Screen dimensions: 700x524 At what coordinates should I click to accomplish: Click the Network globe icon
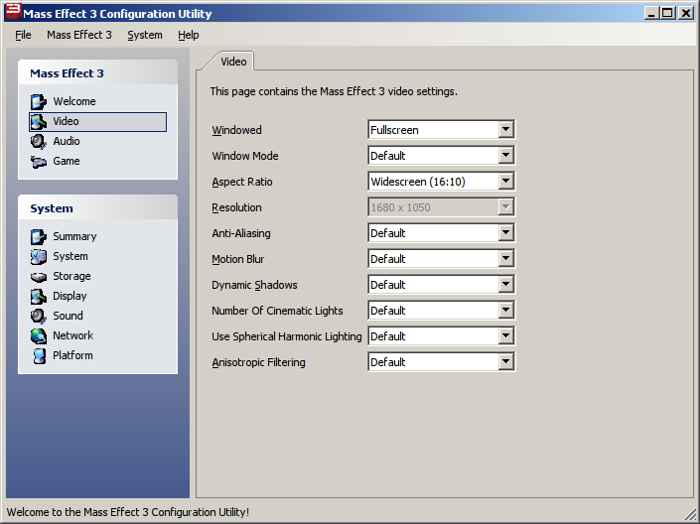(x=38, y=336)
